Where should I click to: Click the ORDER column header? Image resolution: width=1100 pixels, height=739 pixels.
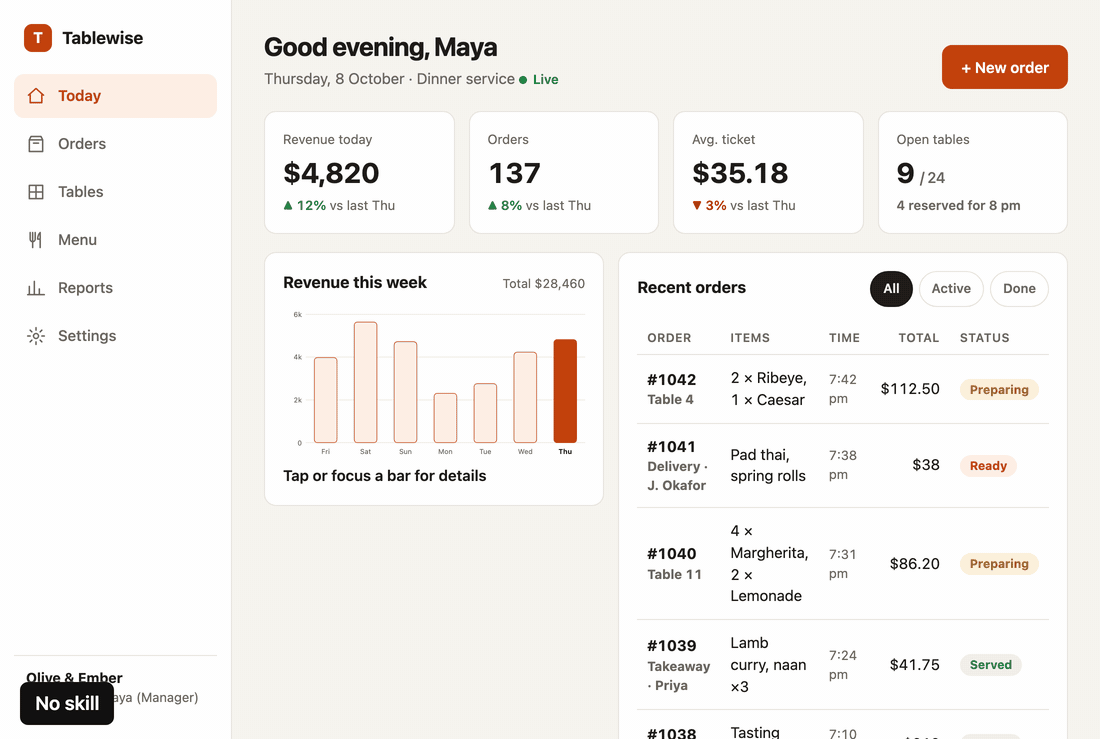[669, 338]
